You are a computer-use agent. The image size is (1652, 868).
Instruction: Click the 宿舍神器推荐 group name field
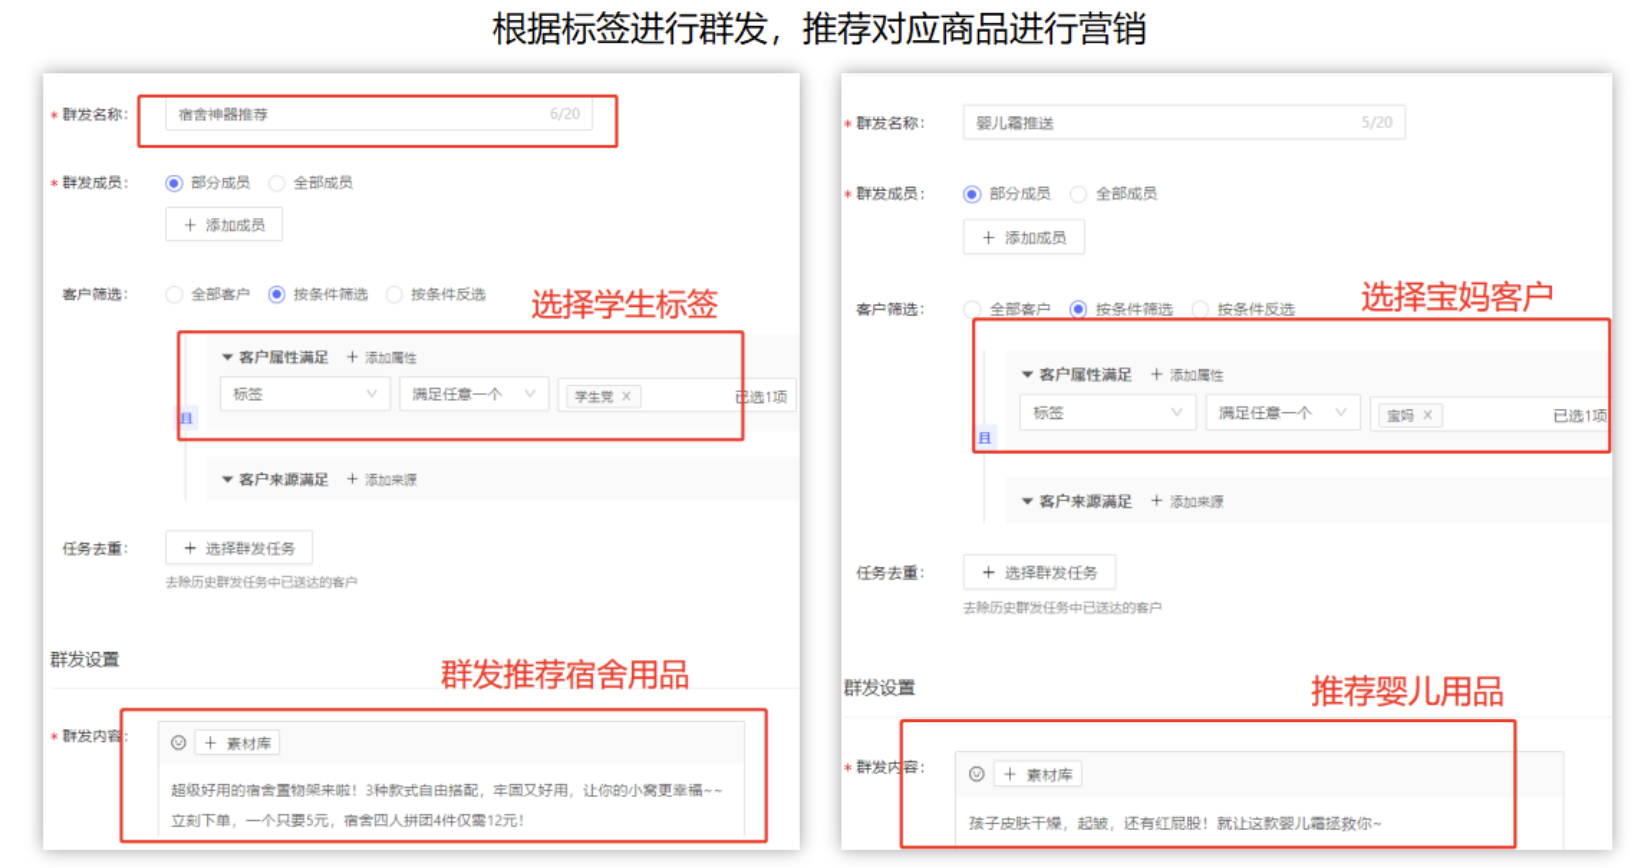[379, 114]
